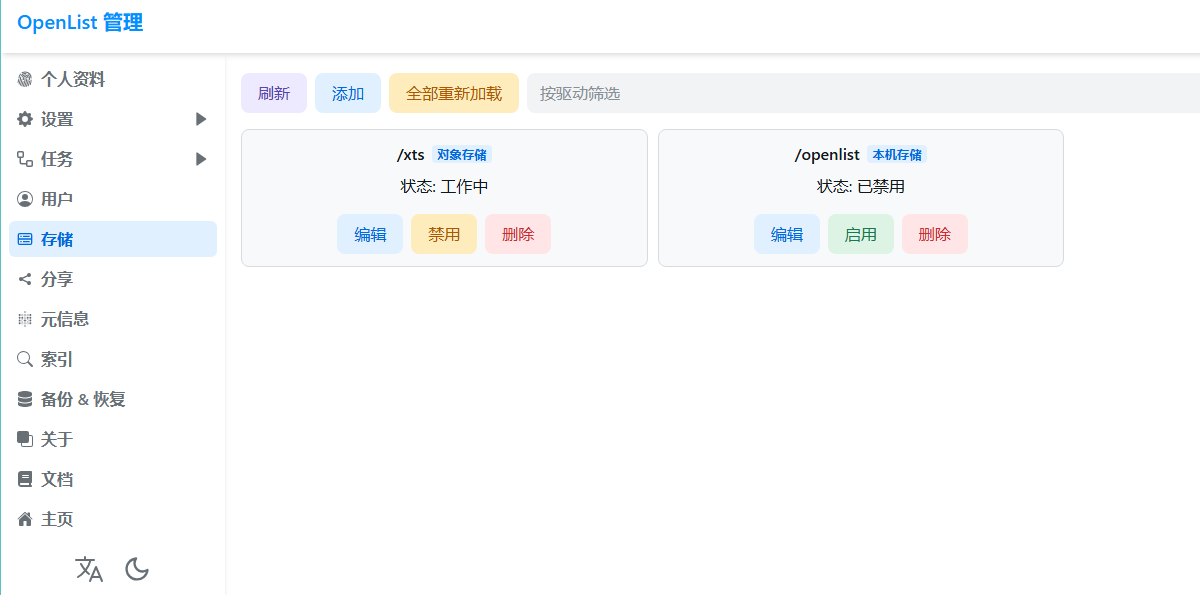The width and height of the screenshot is (1200, 595).
Task: Click the magnifier icon for 索引
Action: click(x=25, y=359)
